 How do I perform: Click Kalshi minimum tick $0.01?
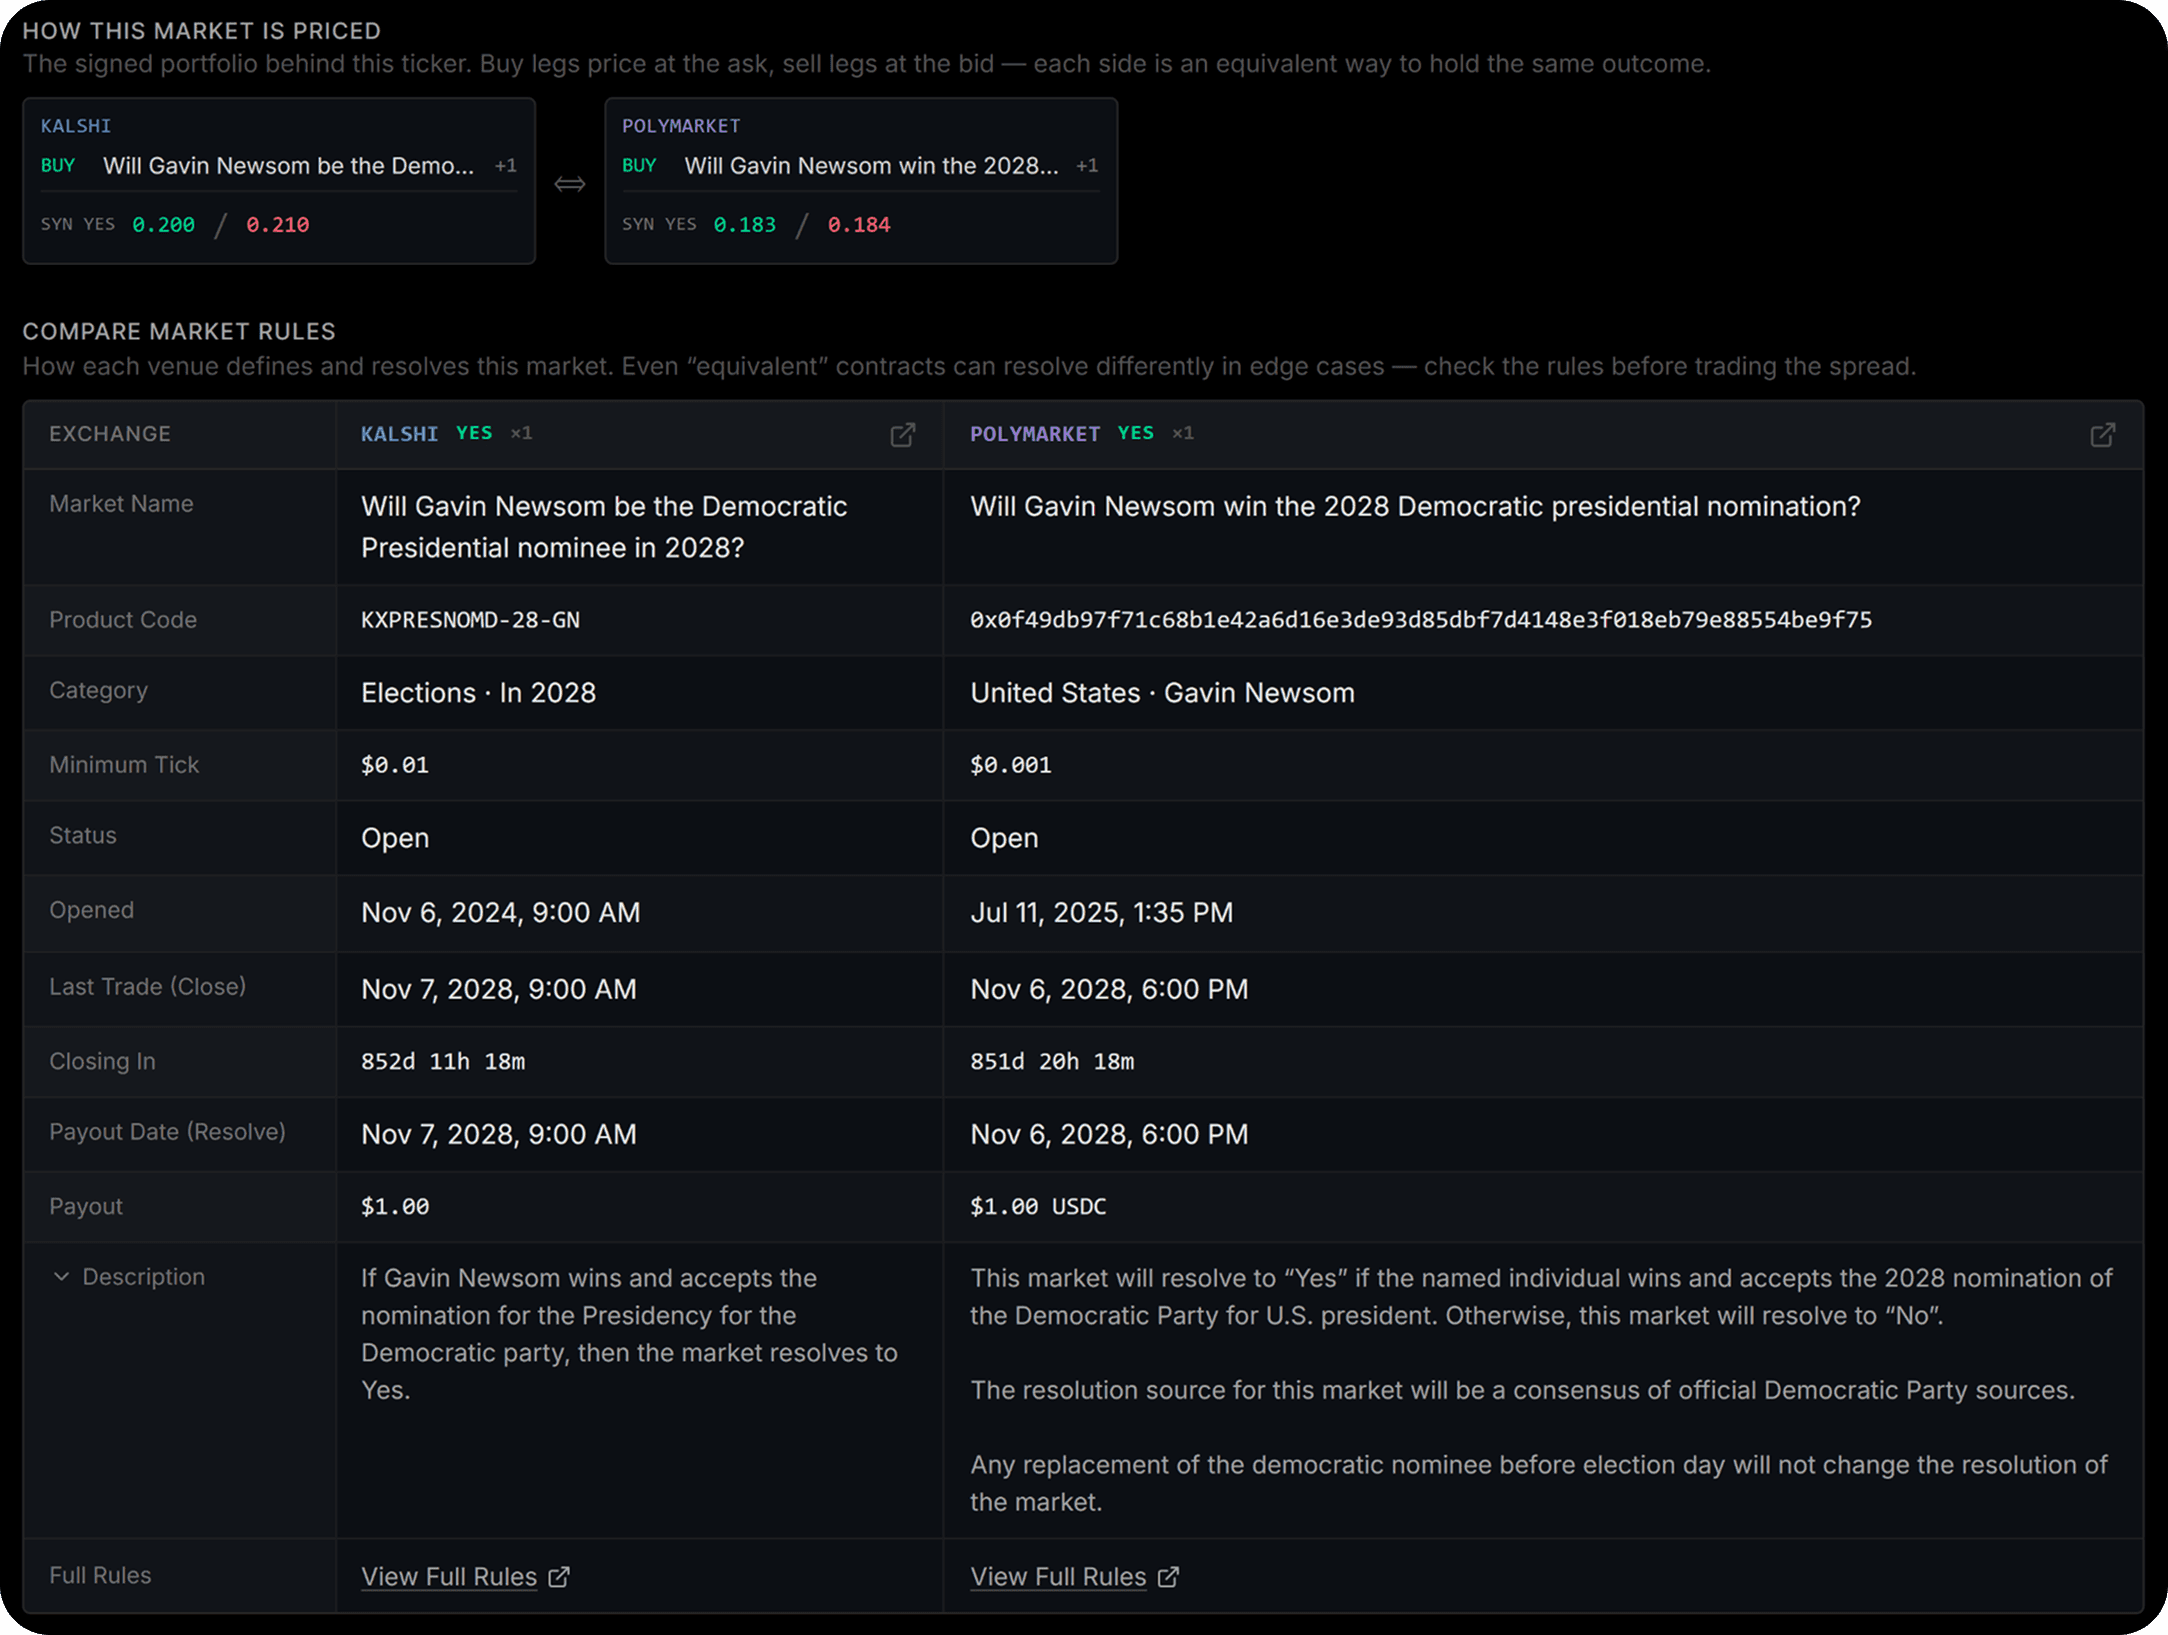(395, 765)
